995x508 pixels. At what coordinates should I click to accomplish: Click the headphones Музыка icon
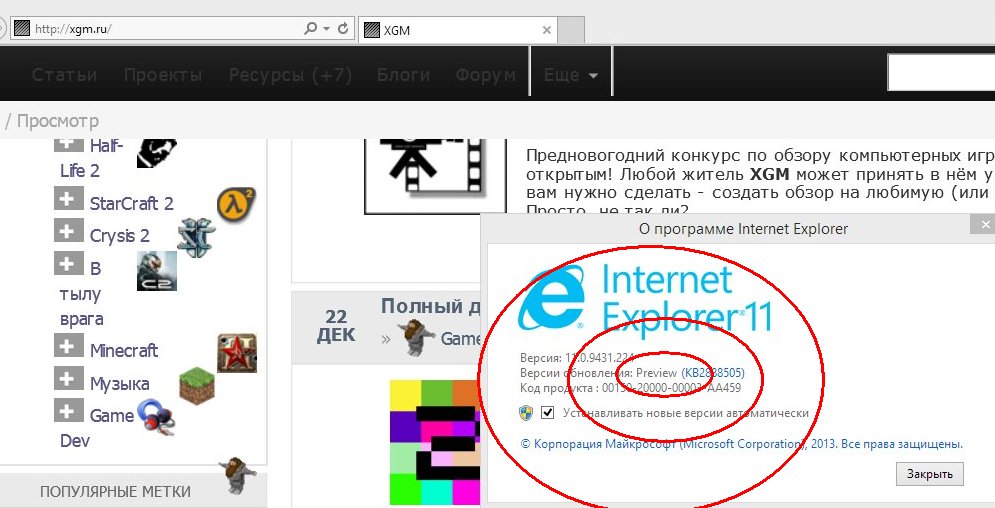point(156,417)
